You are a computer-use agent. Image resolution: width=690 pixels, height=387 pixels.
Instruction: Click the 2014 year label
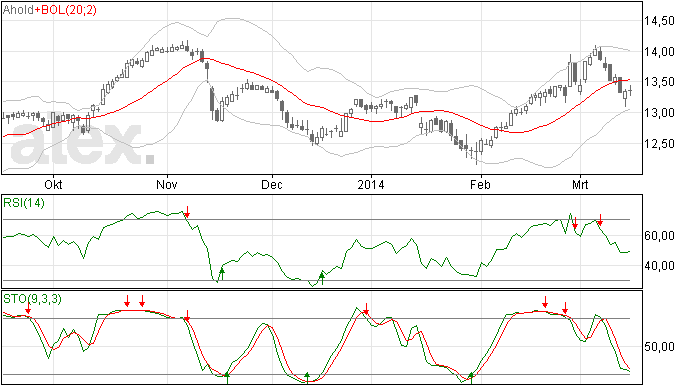[x=371, y=184]
